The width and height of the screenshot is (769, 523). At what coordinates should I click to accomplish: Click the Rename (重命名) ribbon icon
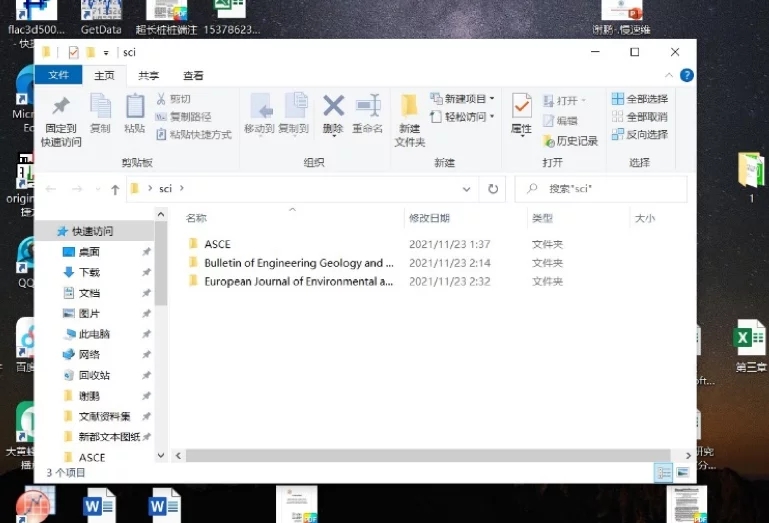pyautogui.click(x=367, y=114)
